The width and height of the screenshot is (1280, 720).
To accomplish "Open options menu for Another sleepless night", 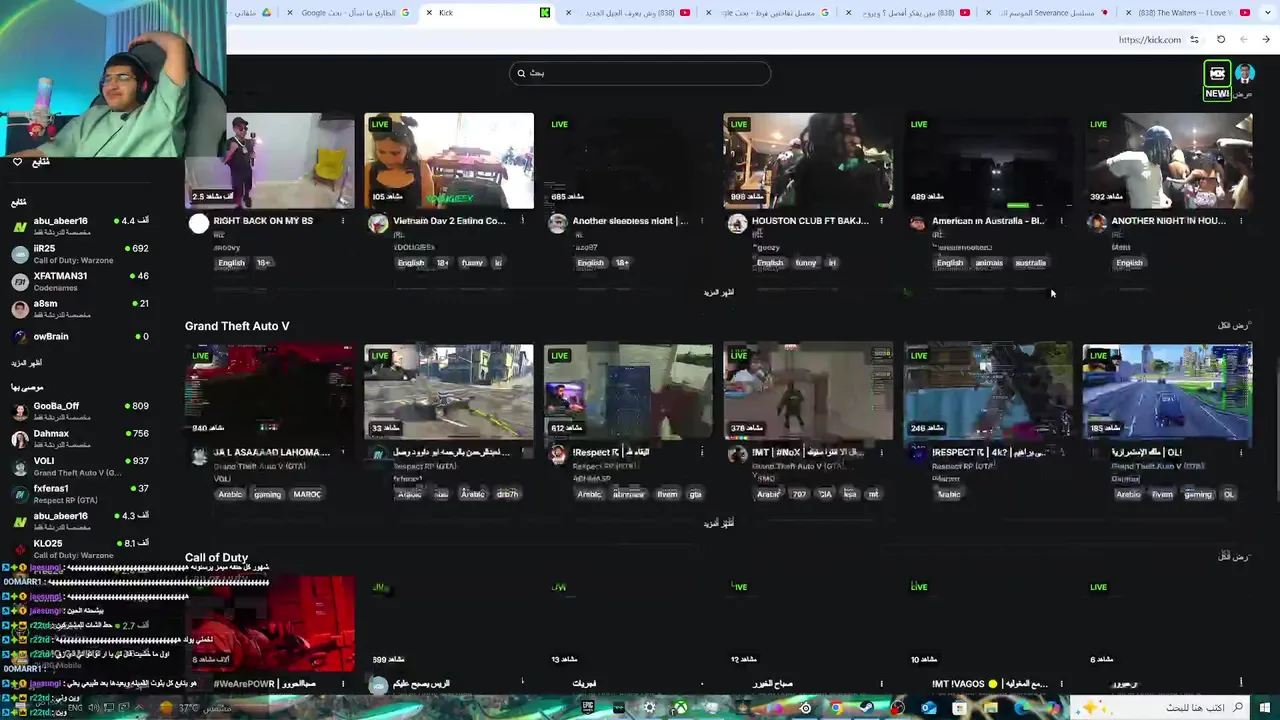I will pos(702,221).
